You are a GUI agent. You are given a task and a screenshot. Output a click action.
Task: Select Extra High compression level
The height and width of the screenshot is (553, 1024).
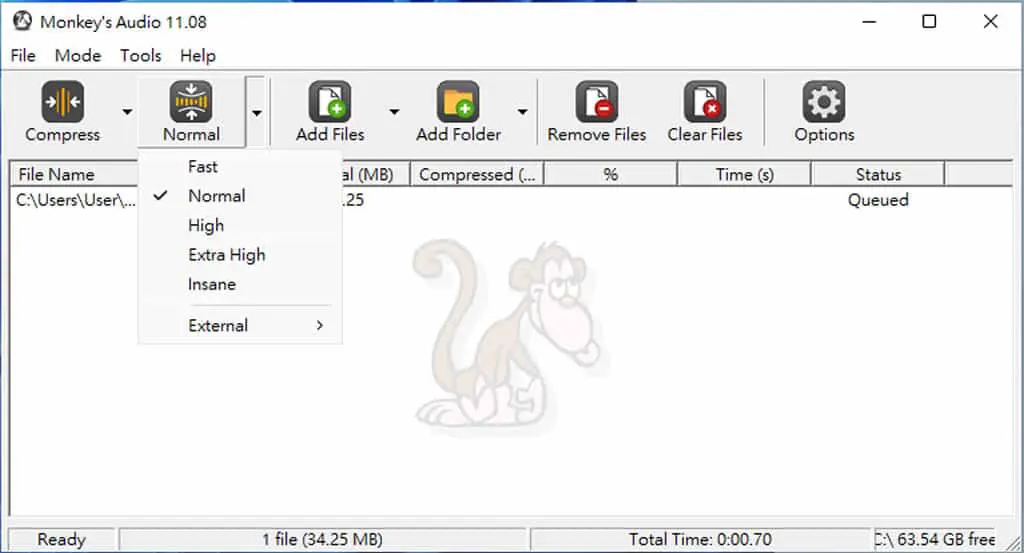pos(240,255)
